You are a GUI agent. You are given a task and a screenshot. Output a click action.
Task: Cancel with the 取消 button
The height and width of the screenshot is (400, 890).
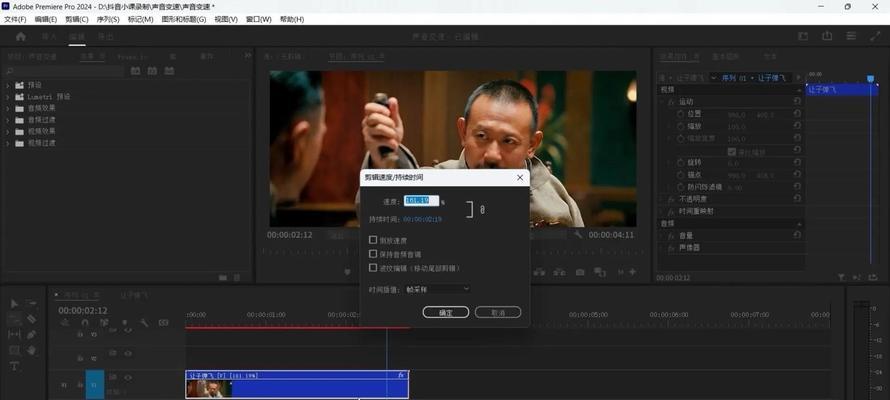tap(498, 313)
